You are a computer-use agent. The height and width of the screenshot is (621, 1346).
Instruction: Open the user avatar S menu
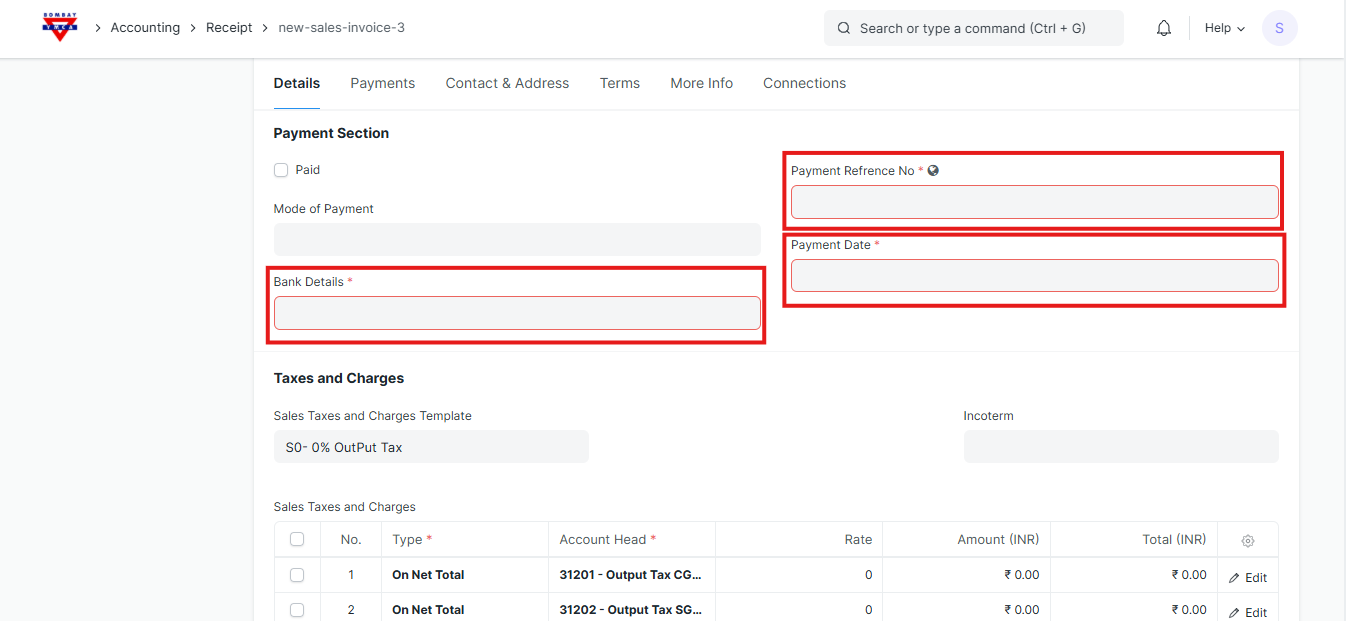coord(1279,28)
